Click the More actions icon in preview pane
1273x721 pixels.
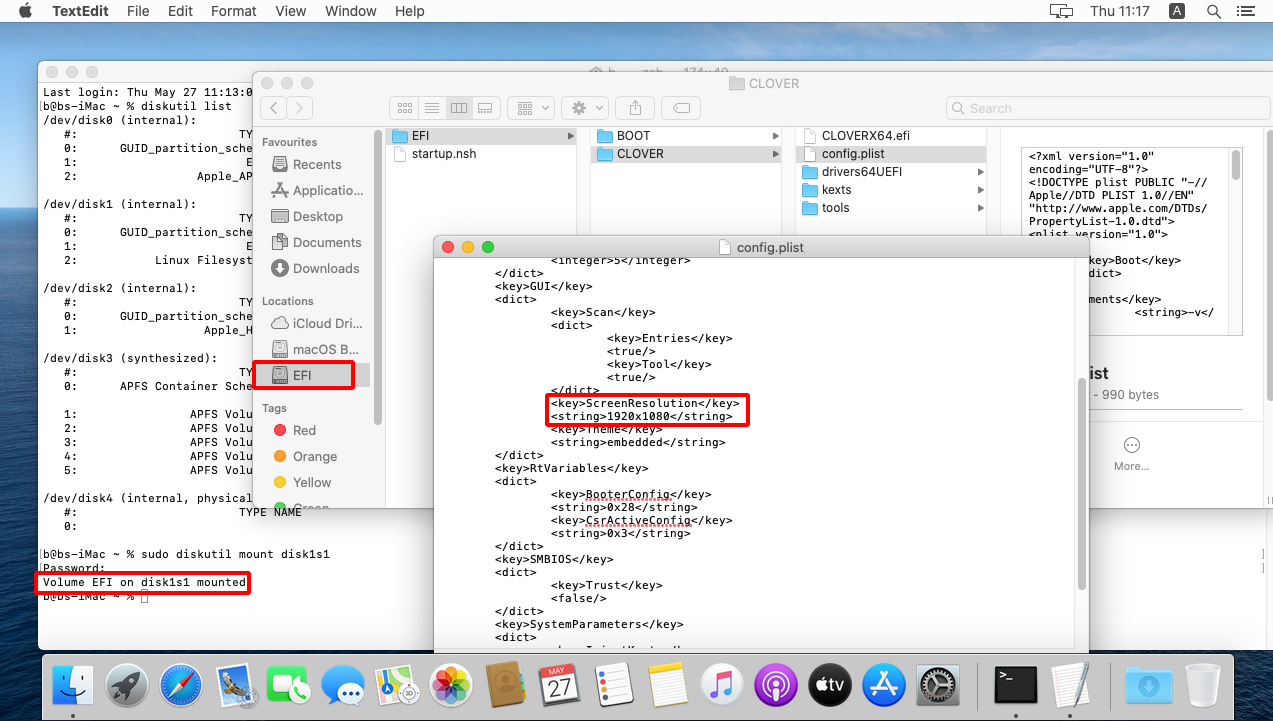coord(1131,445)
